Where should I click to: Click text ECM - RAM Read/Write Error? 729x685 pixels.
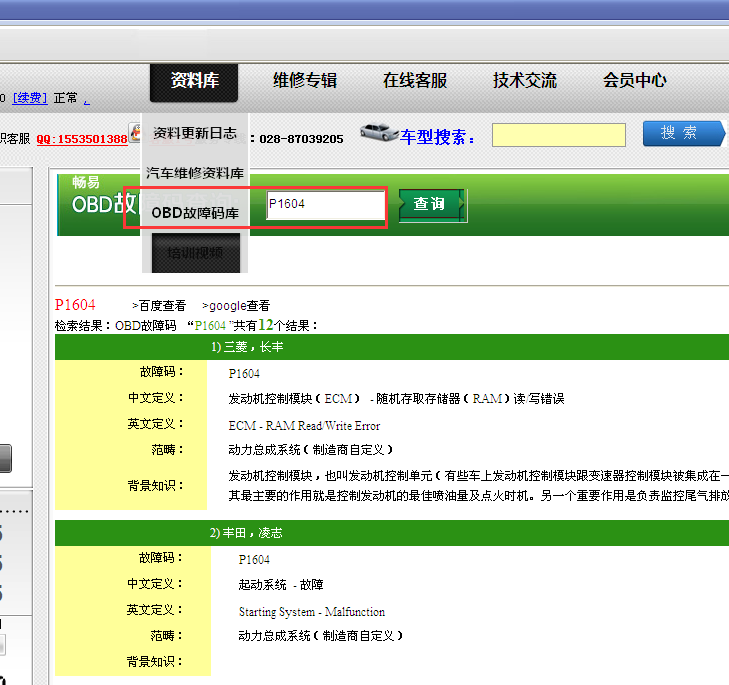(x=304, y=426)
